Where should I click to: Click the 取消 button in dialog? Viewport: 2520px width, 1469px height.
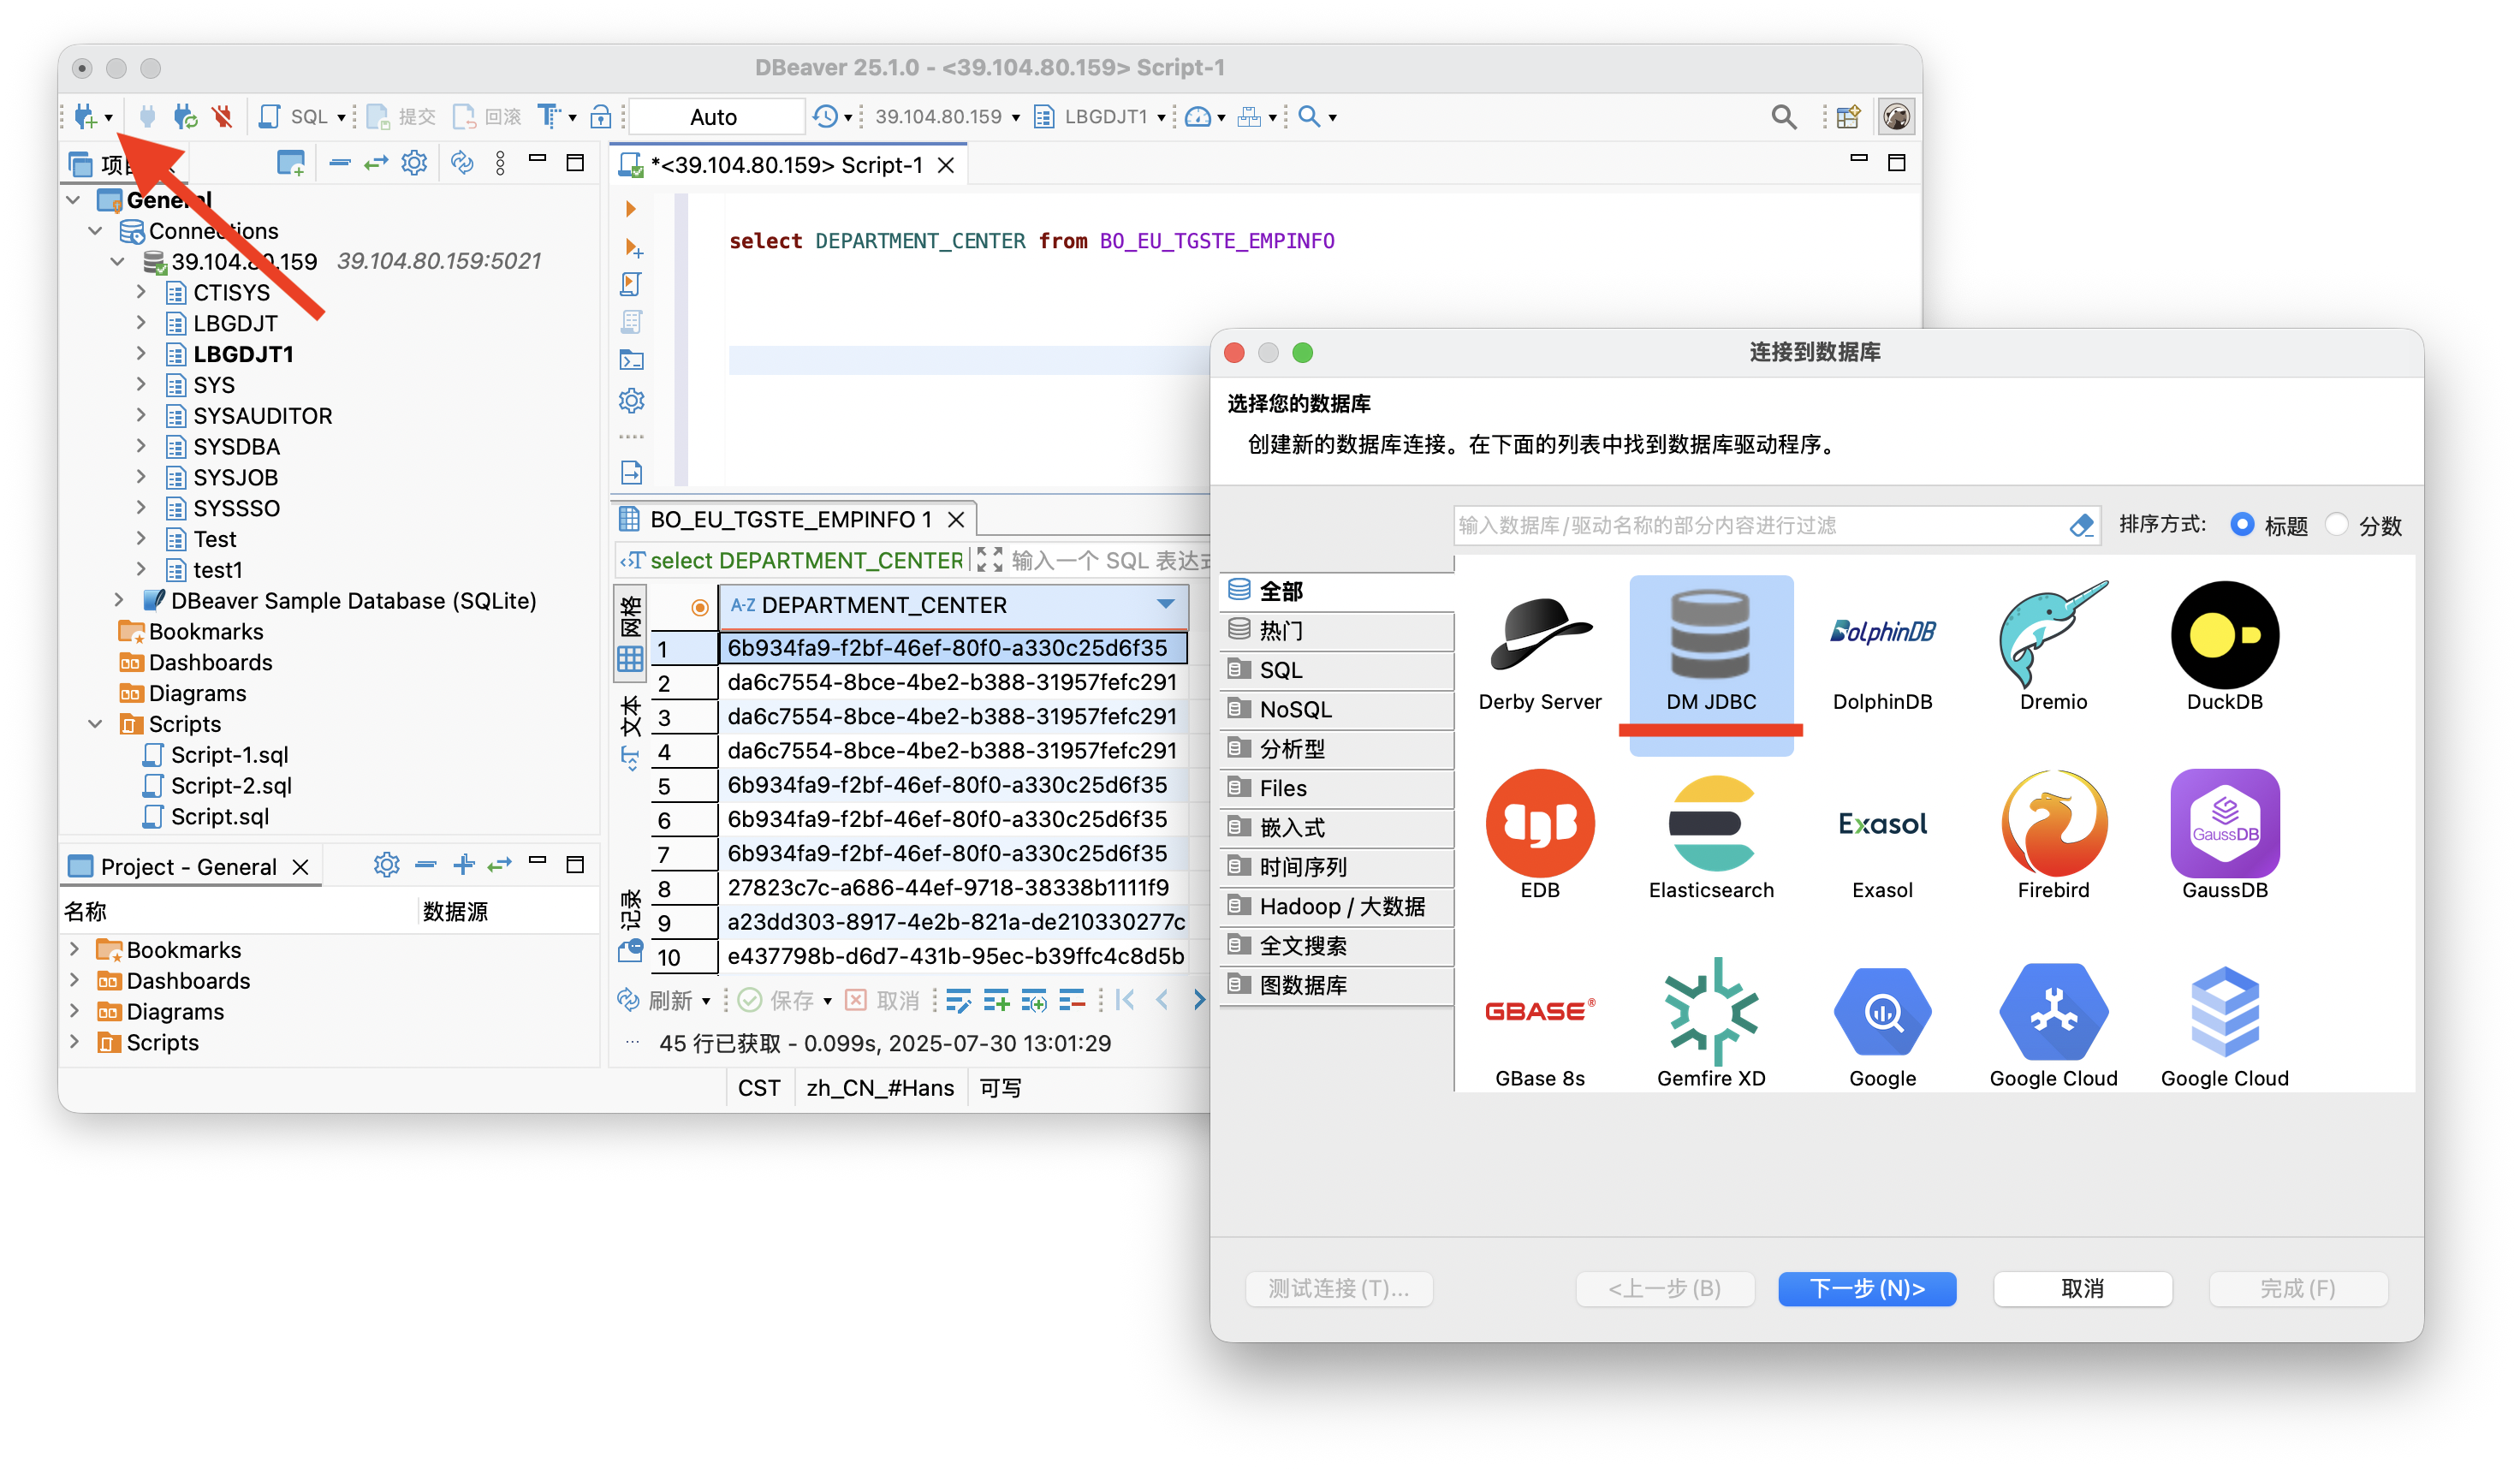[2081, 1288]
